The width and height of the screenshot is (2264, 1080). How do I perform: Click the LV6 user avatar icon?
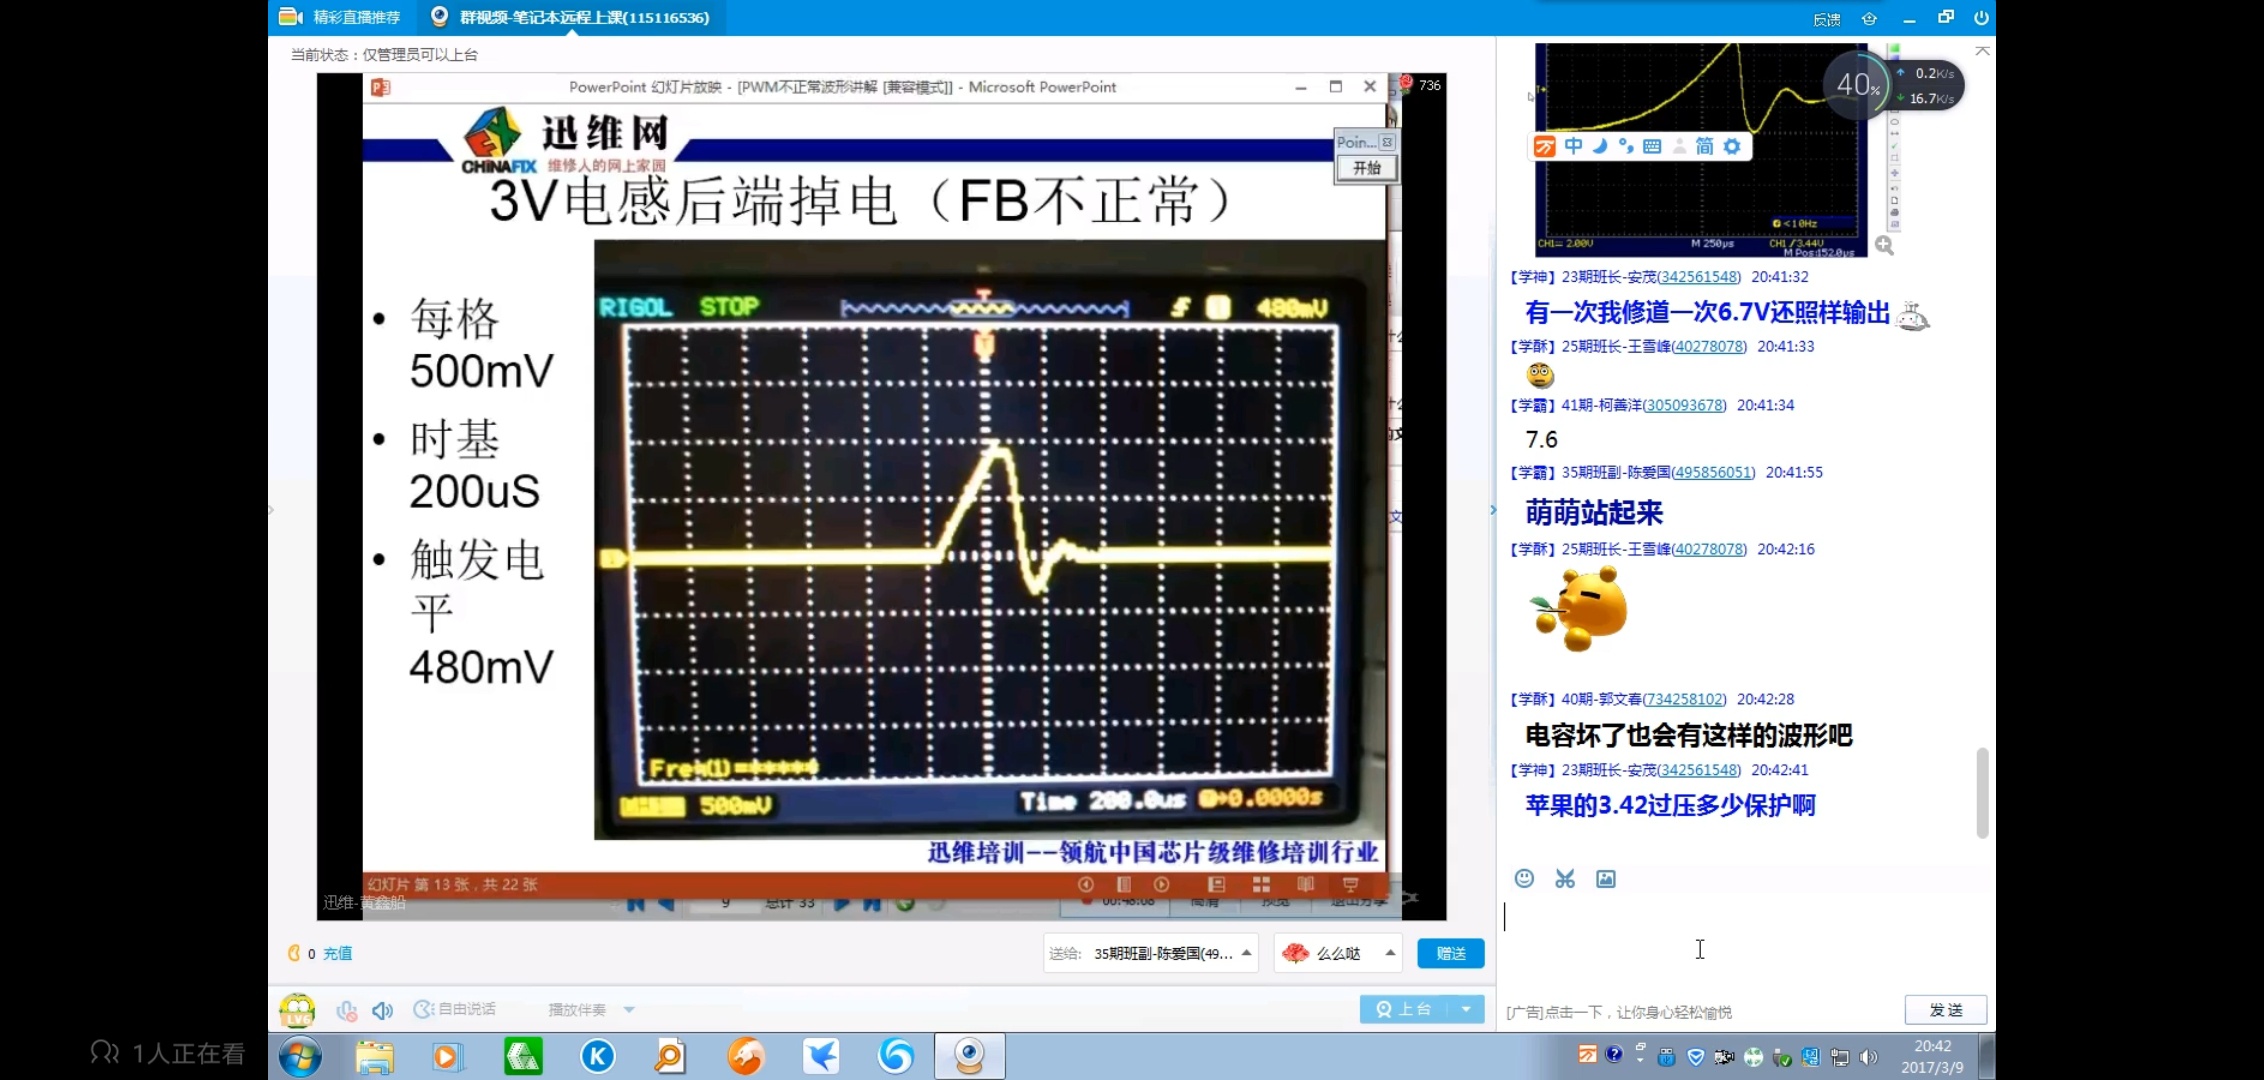[297, 1010]
